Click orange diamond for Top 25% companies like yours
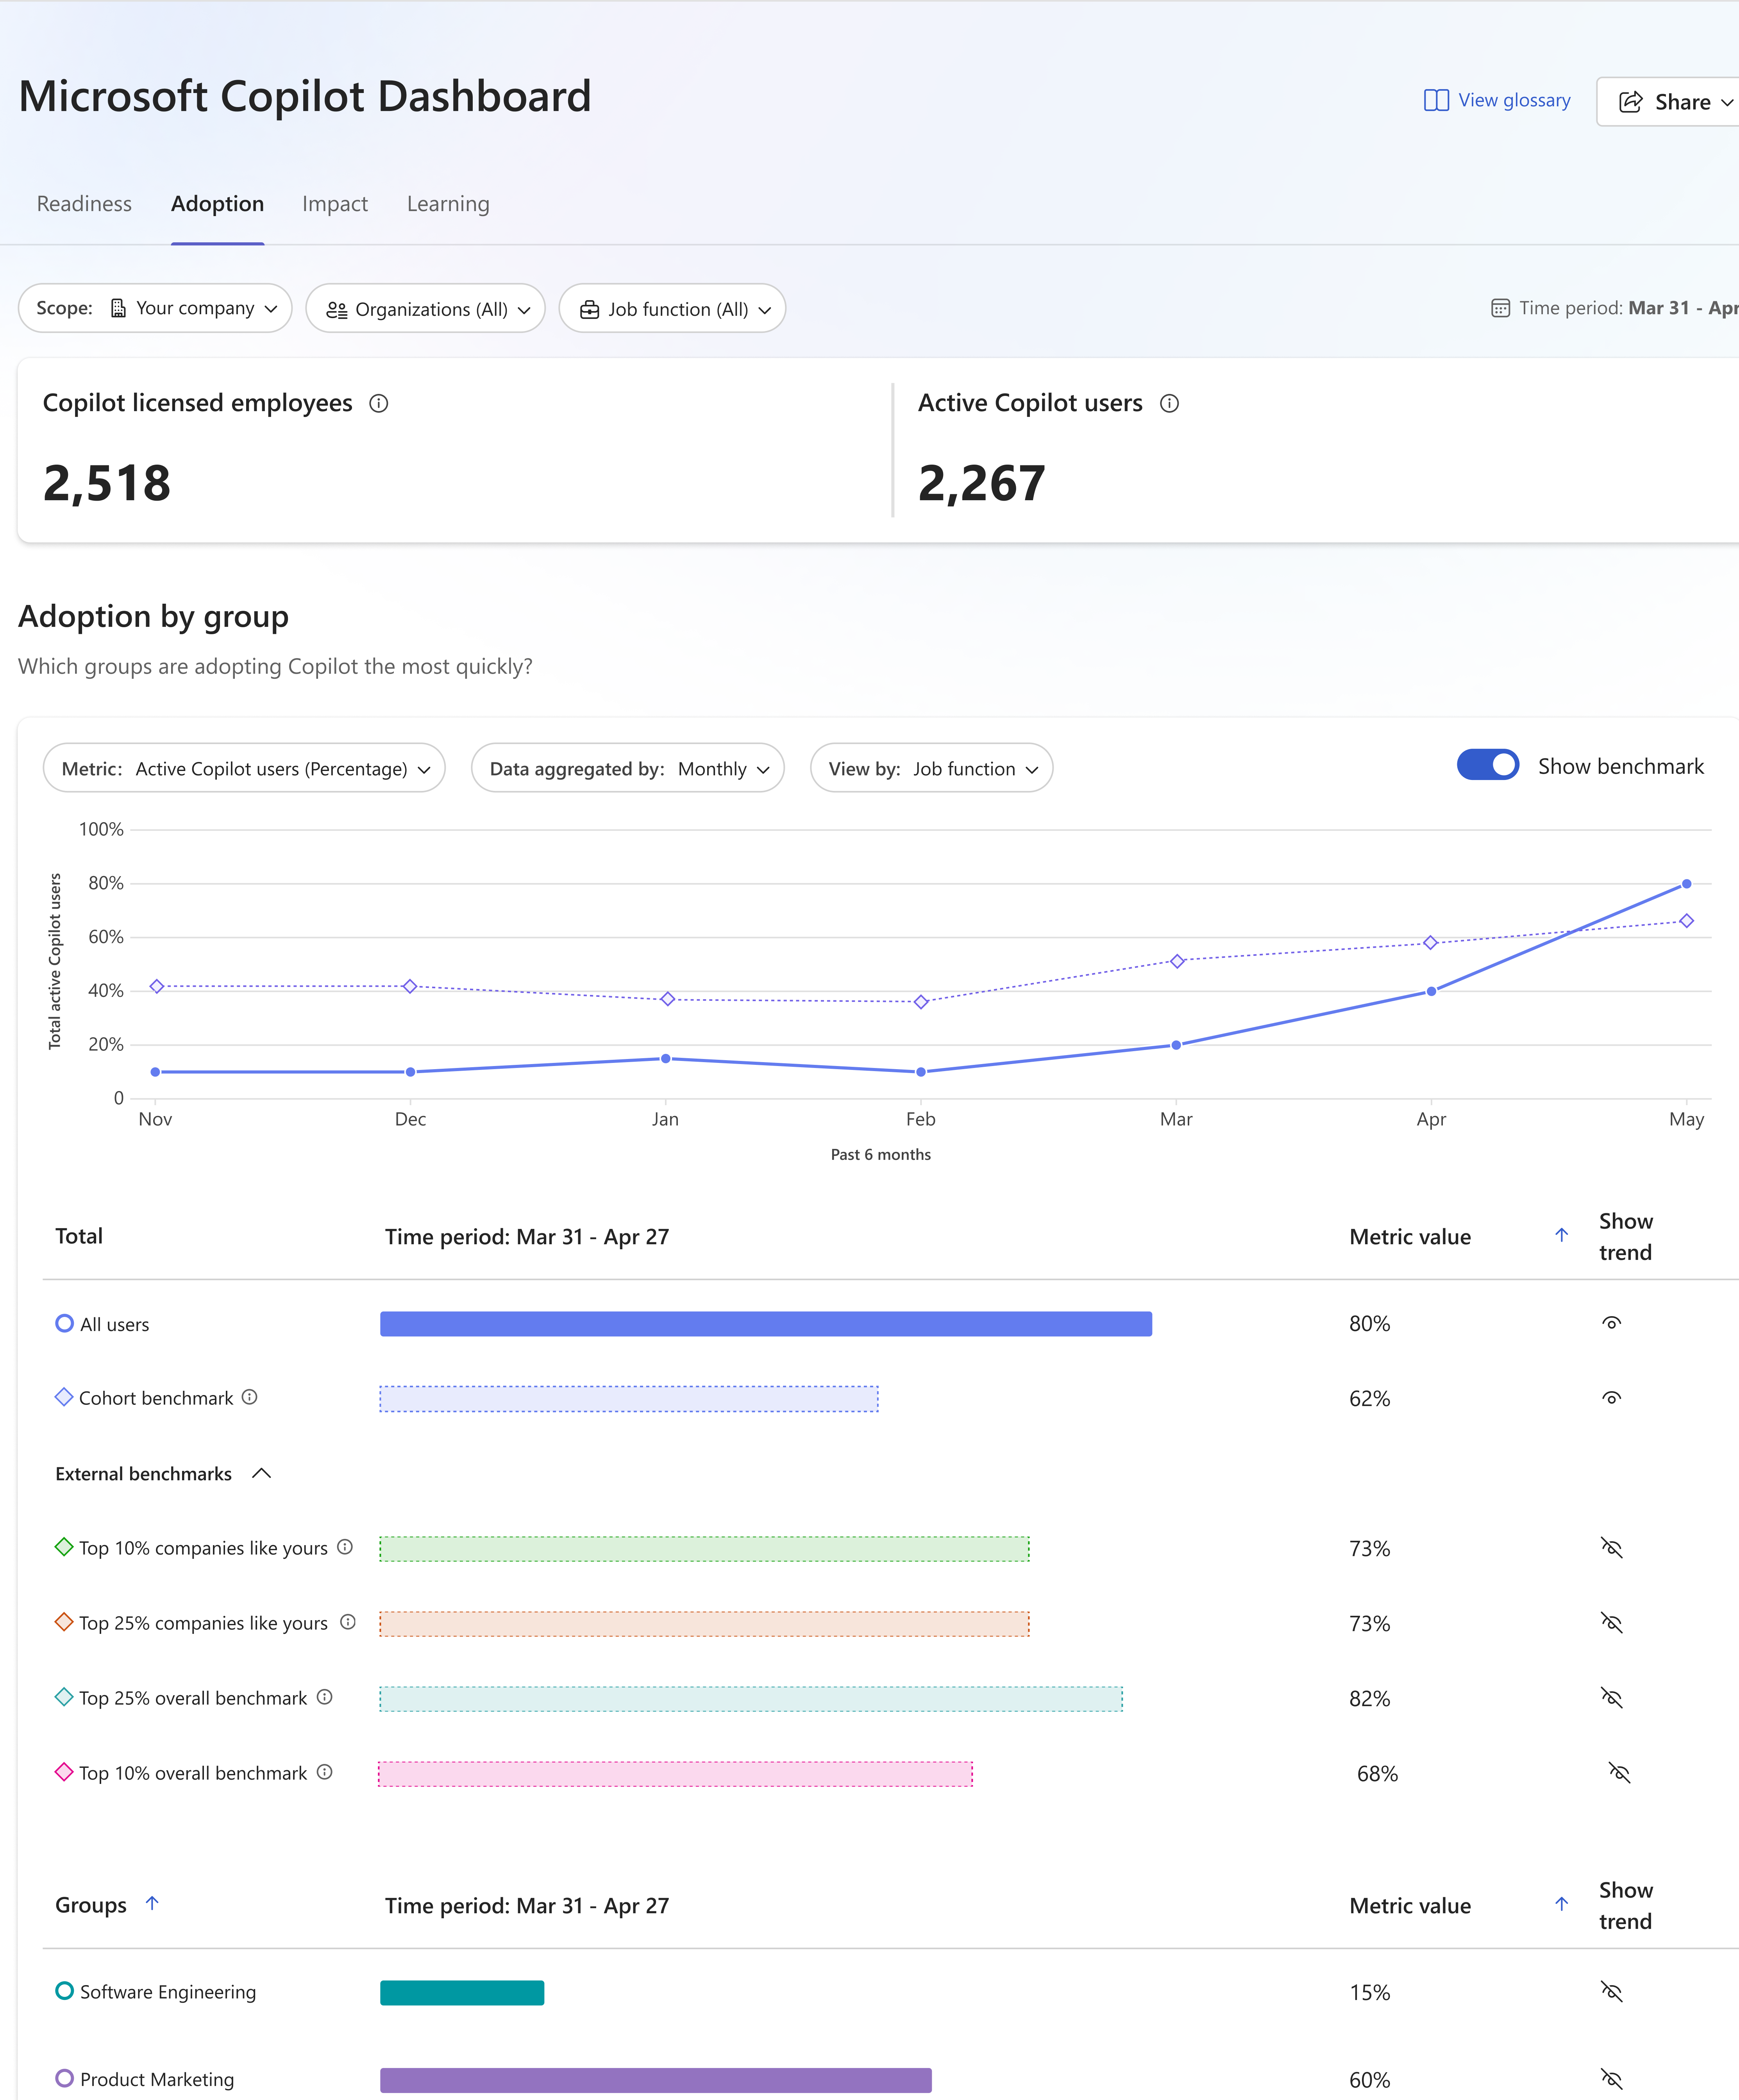This screenshot has height=2100, width=1739. pos(64,1622)
